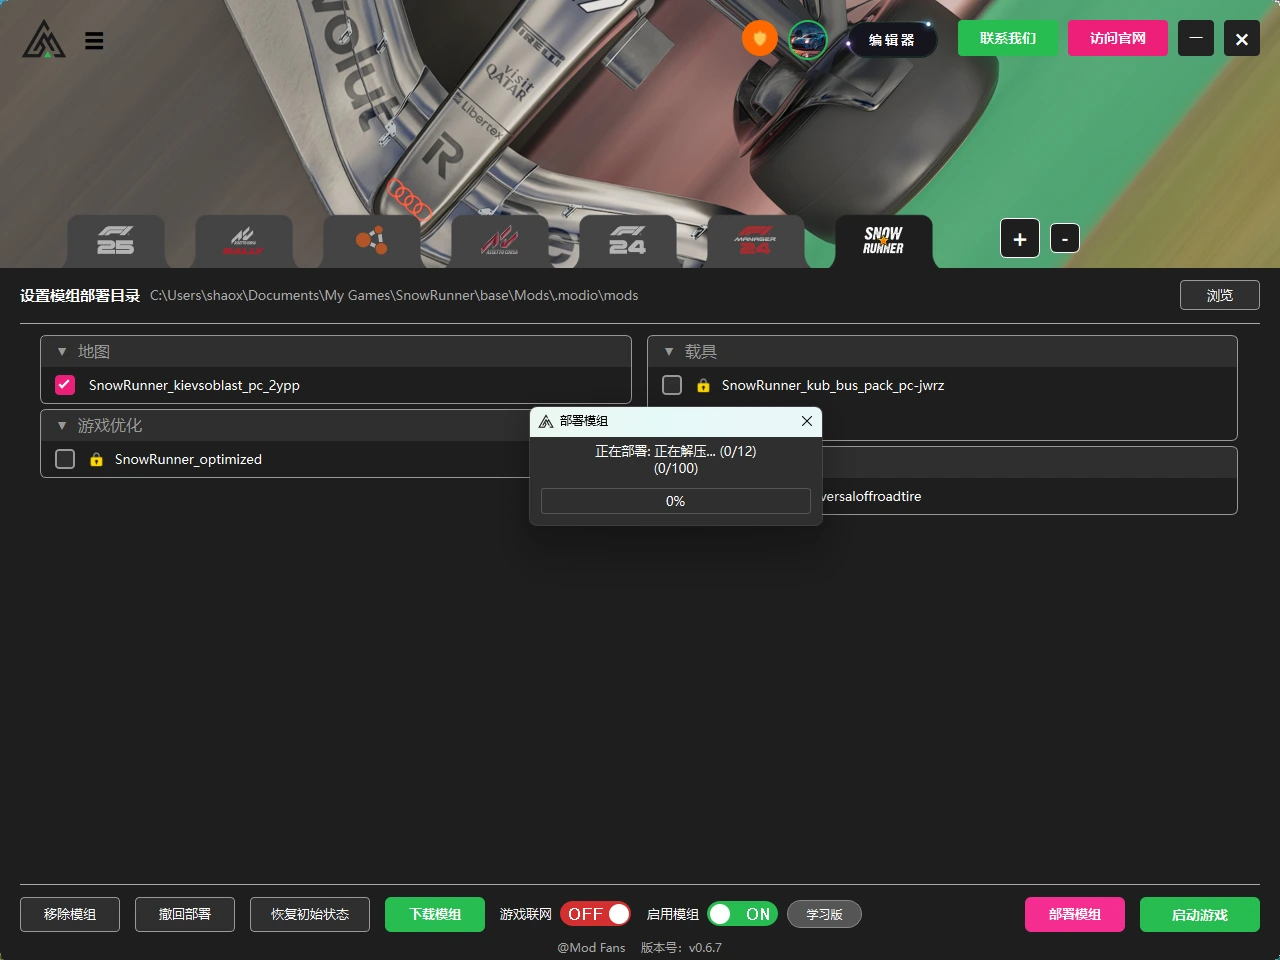Screen dimensions: 1280x960
Task: Add a game with the plus button
Action: tap(1020, 239)
